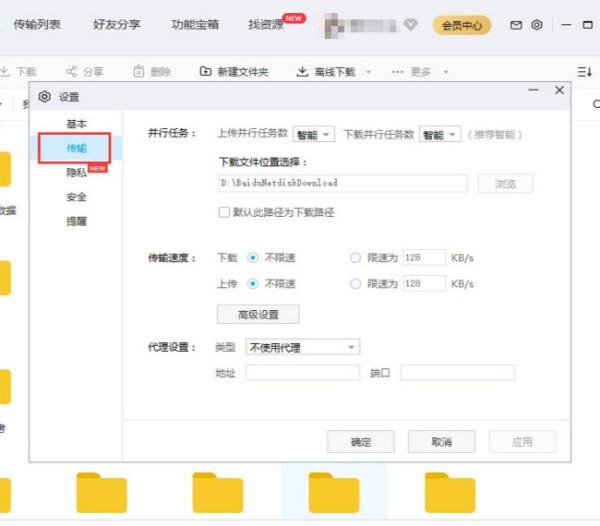Select the highlighted third yellow folder
This screenshot has height=526, width=600.
pyautogui.click(x=334, y=493)
